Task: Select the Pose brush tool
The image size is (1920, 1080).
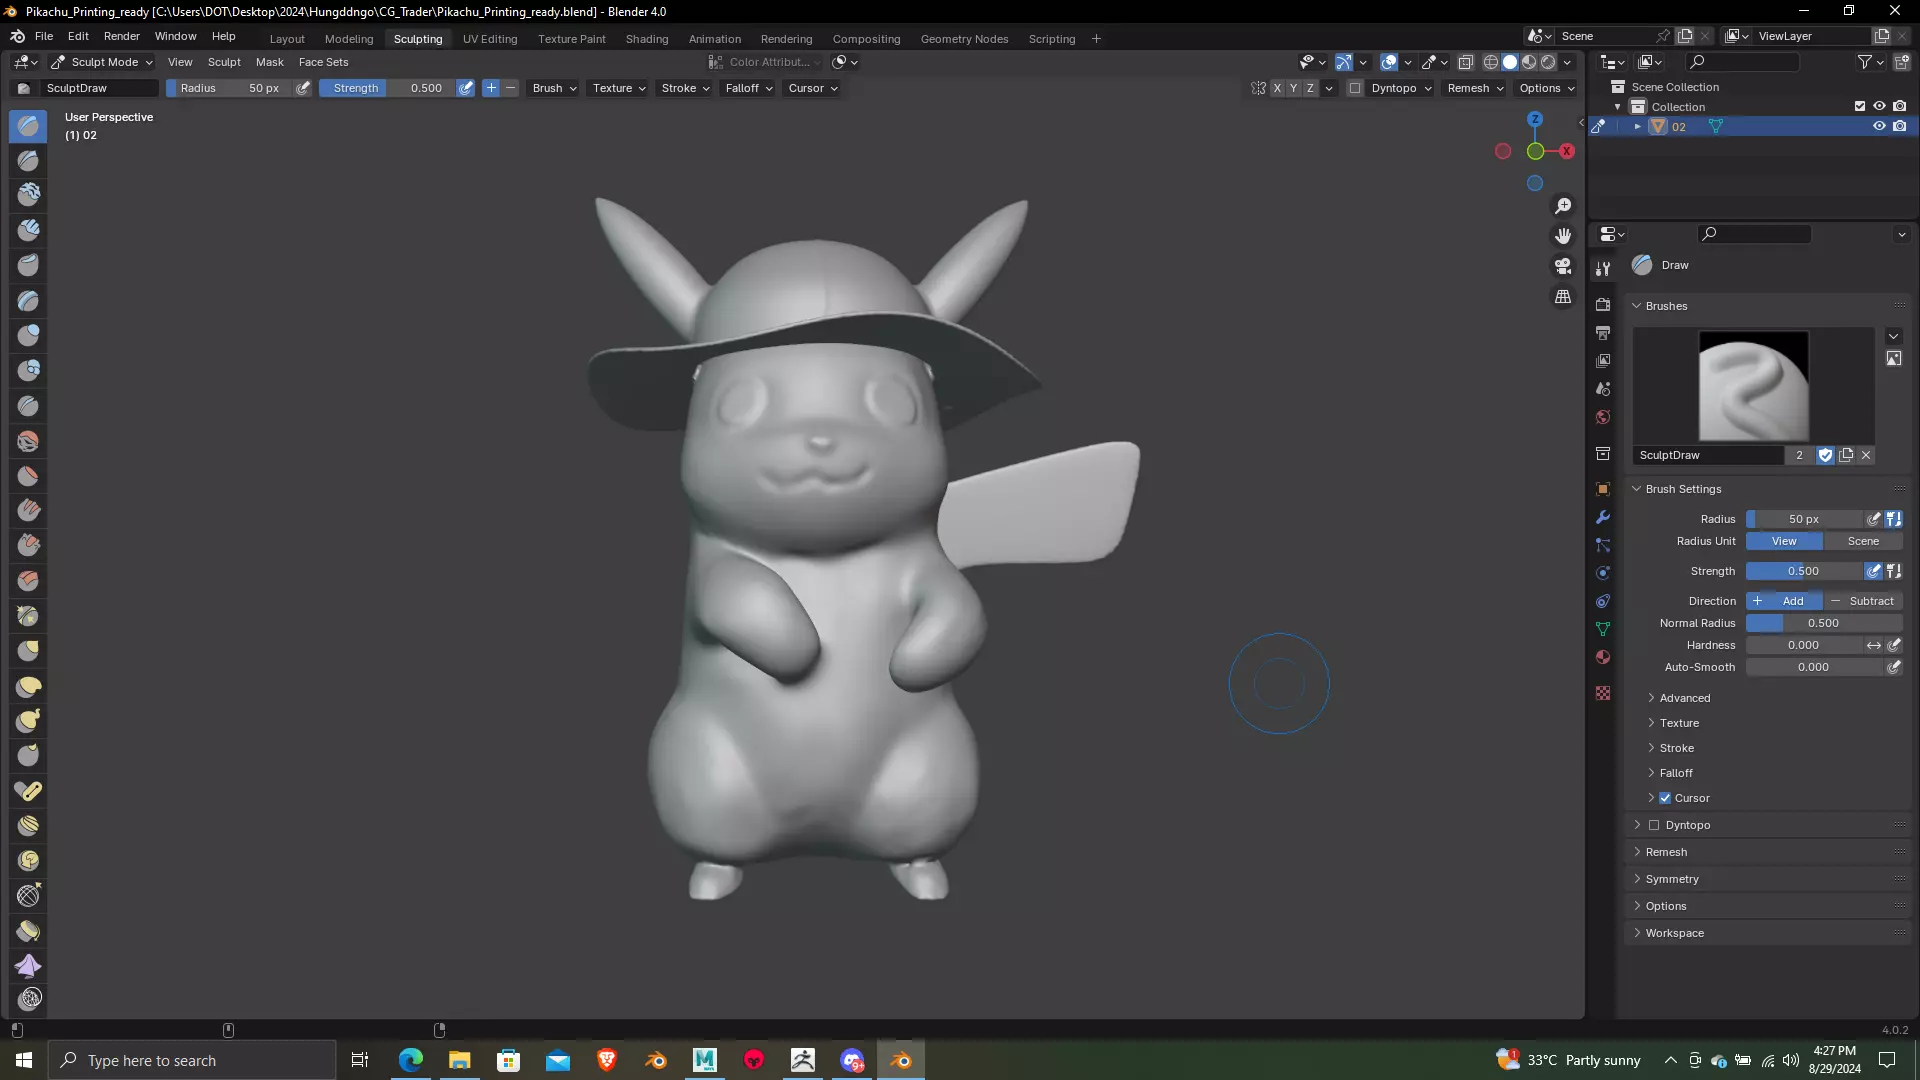Action: pos(28,791)
